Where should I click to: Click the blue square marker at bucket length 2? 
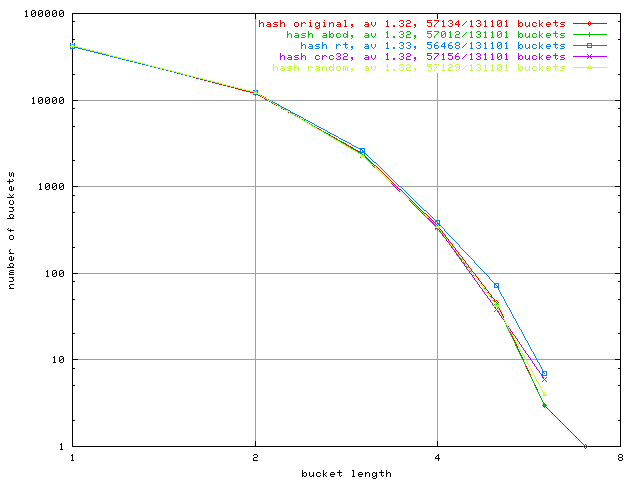256,92
